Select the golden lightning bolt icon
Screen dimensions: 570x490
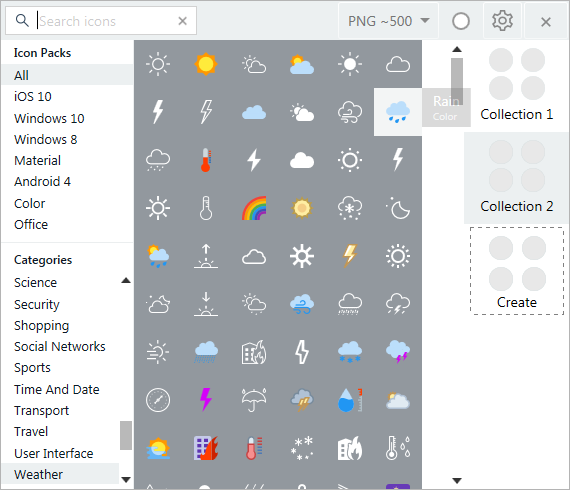(350, 256)
